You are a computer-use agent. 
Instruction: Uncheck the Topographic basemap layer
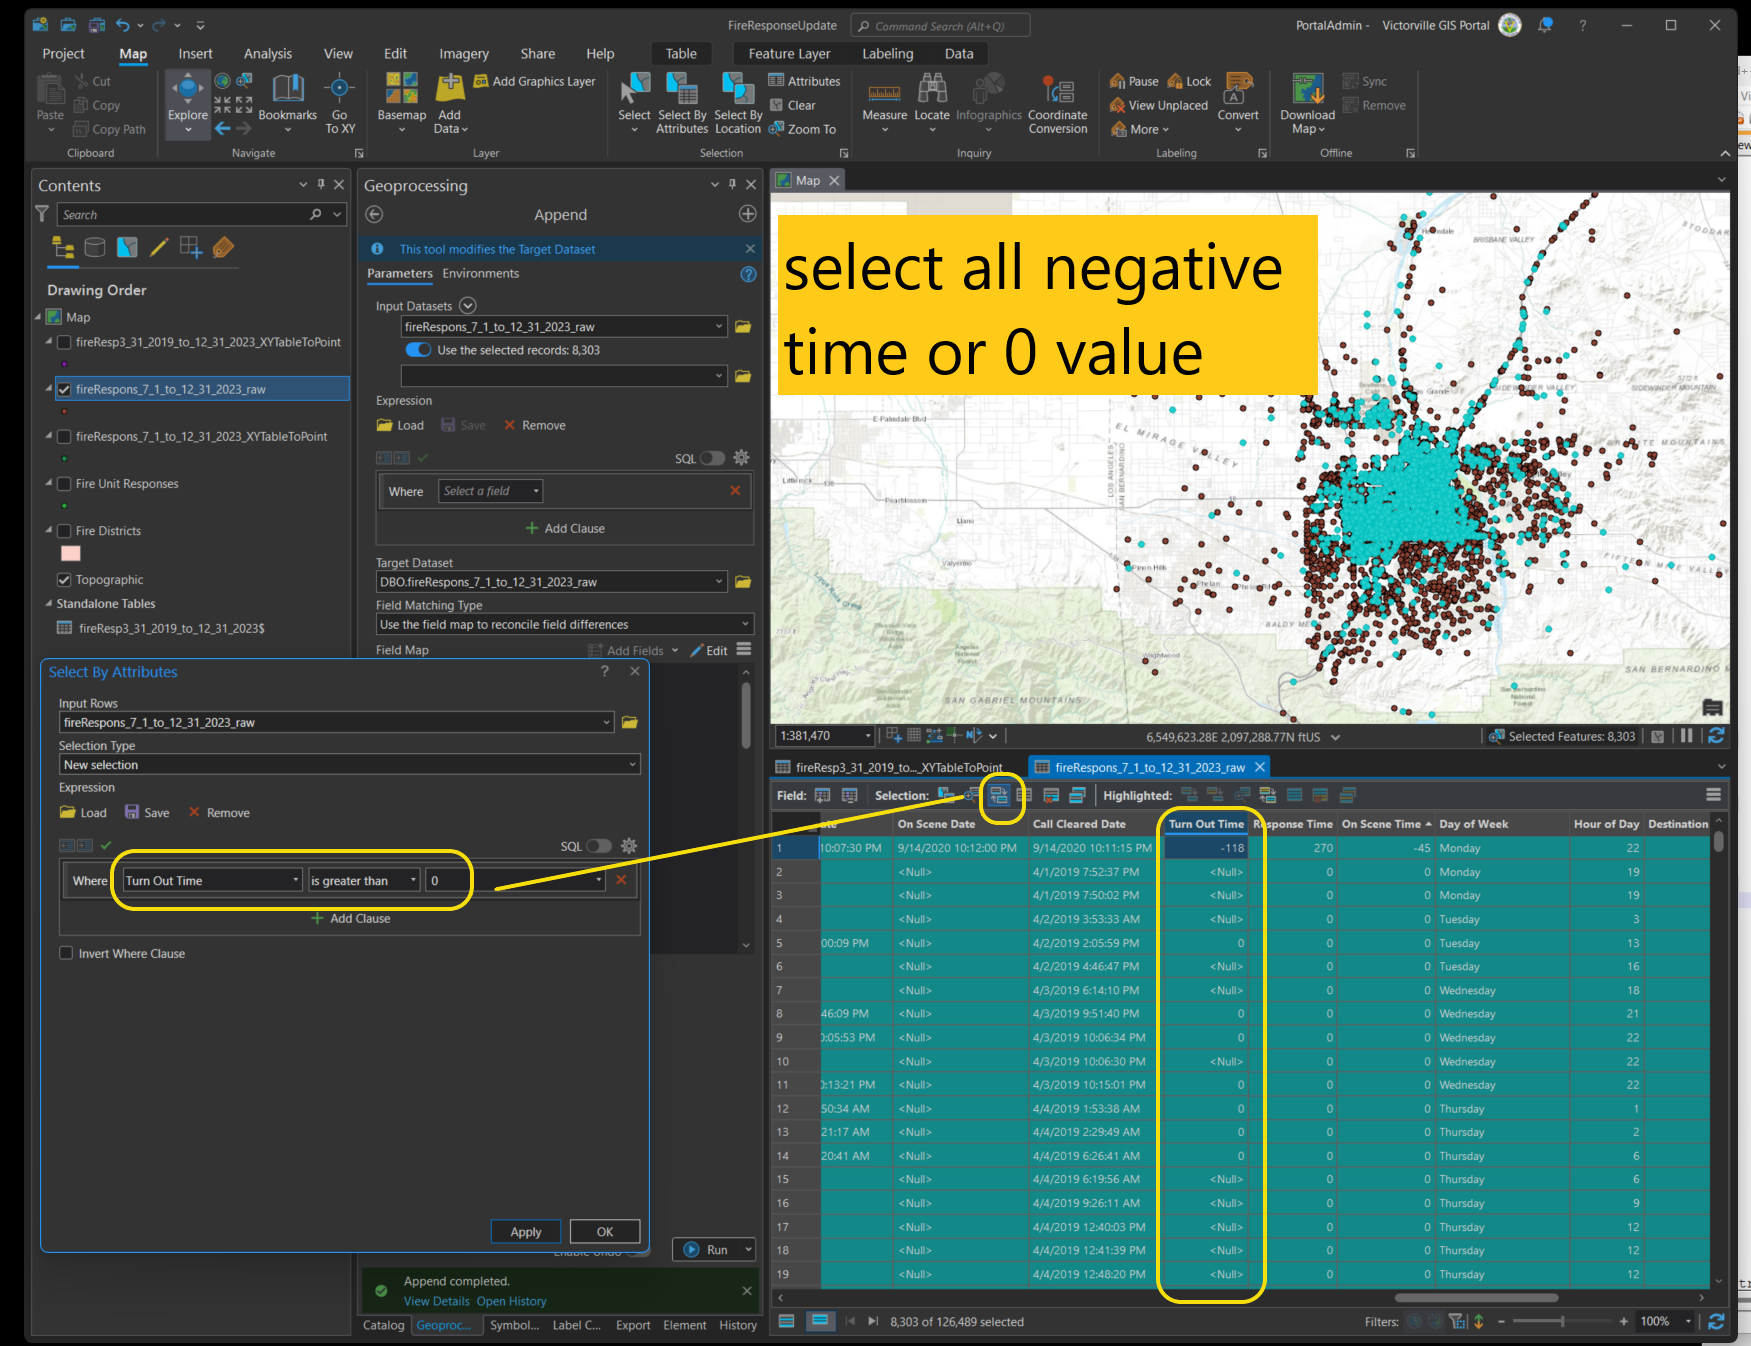[x=65, y=579]
